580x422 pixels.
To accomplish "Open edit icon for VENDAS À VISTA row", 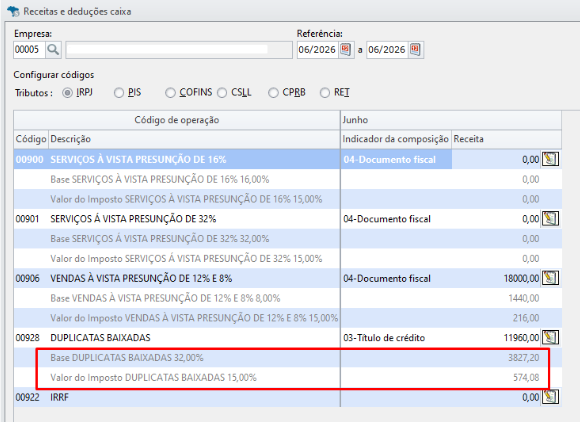I will [x=550, y=278].
